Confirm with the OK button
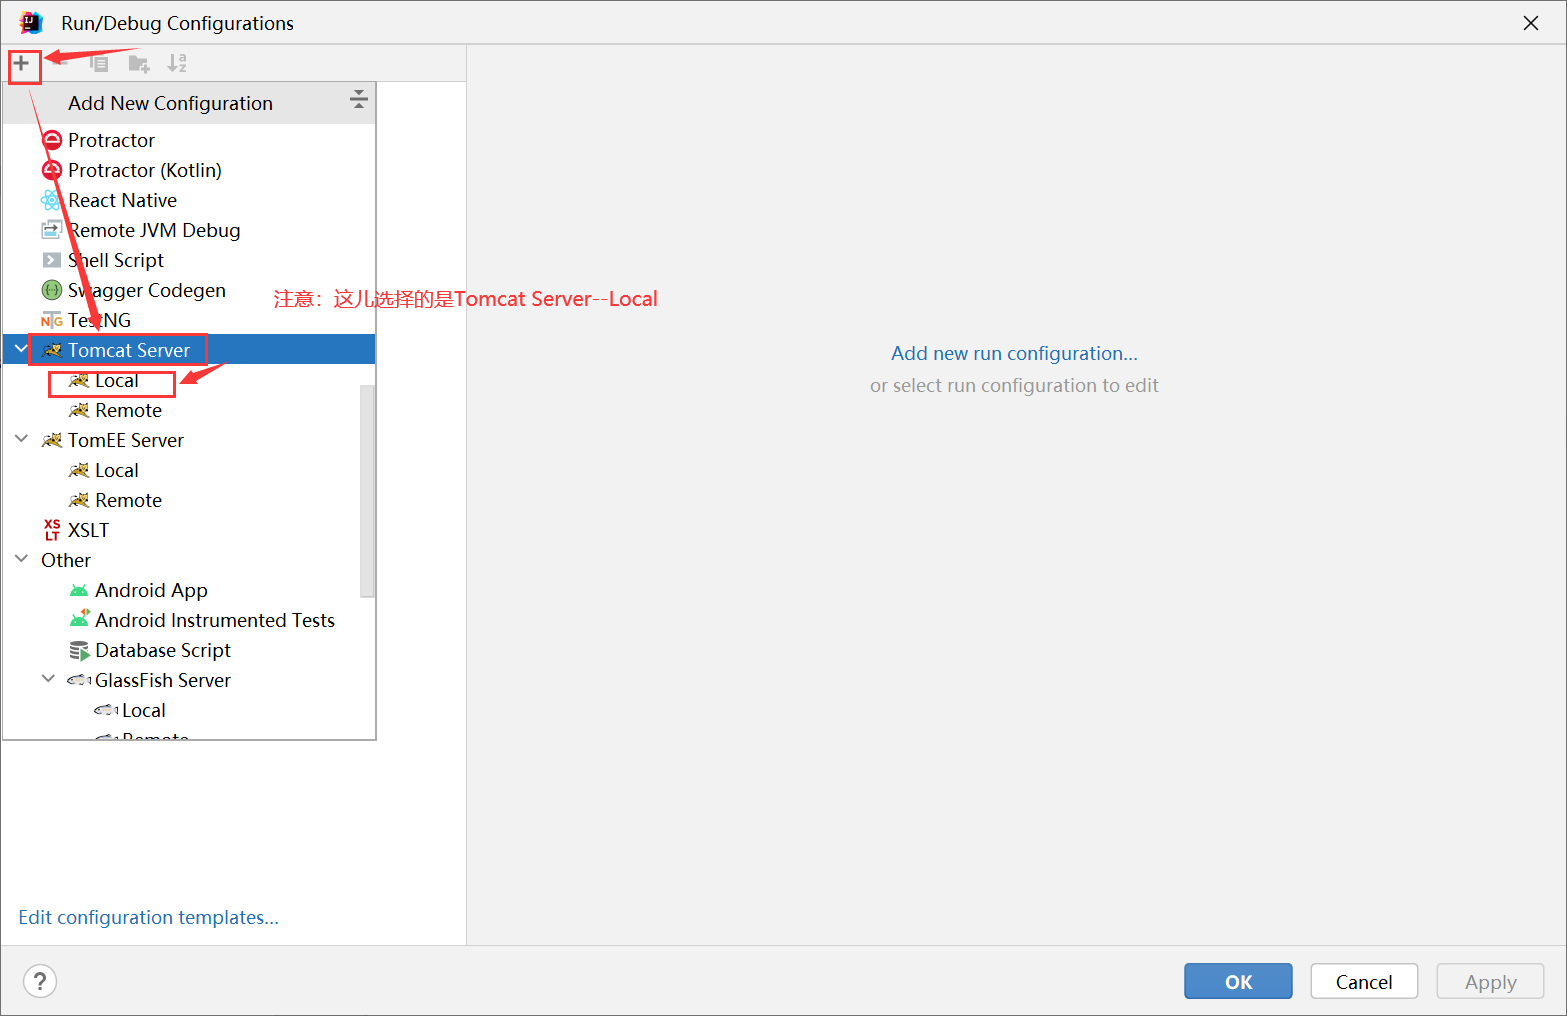This screenshot has height=1016, width=1567. coord(1238,981)
